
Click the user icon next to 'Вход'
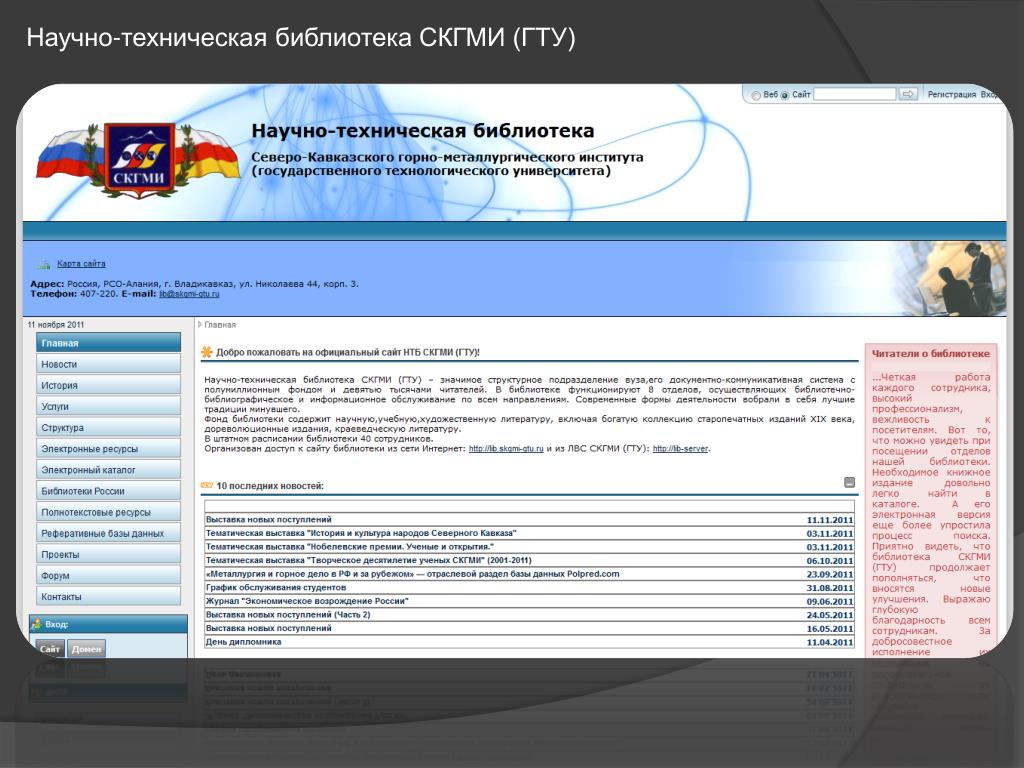pyautogui.click(x=37, y=624)
